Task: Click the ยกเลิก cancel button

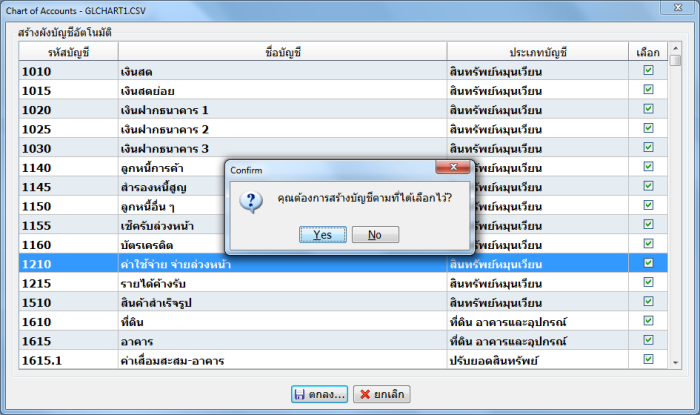Action: coord(380,394)
